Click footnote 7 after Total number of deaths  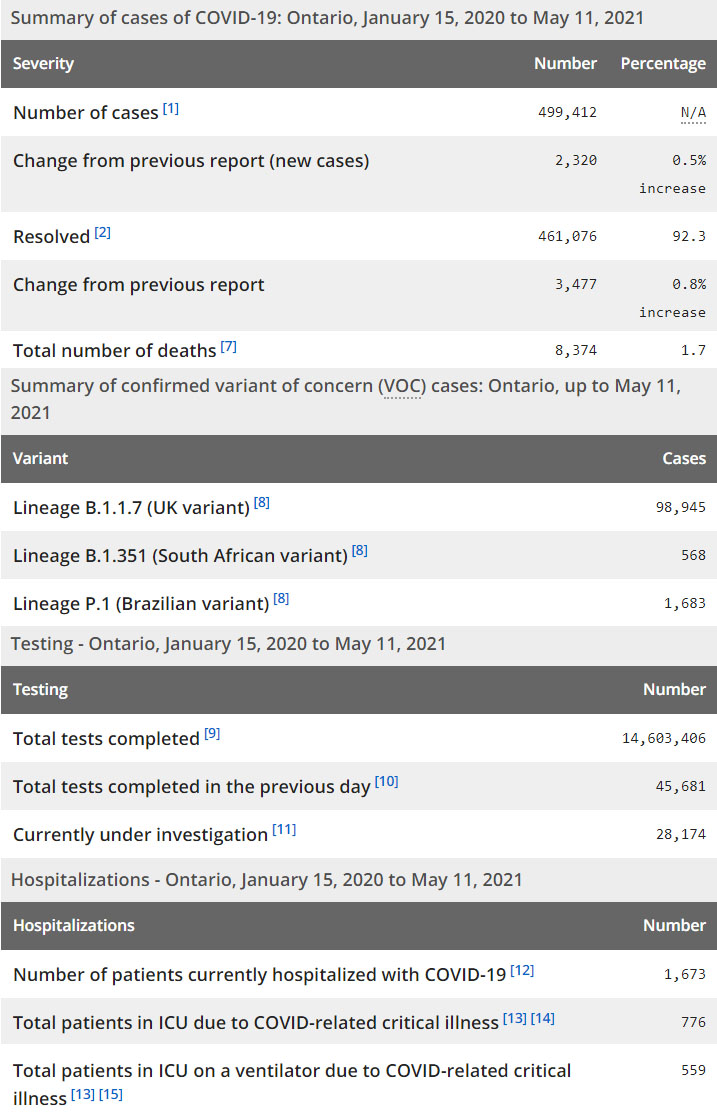pyautogui.click(x=229, y=347)
